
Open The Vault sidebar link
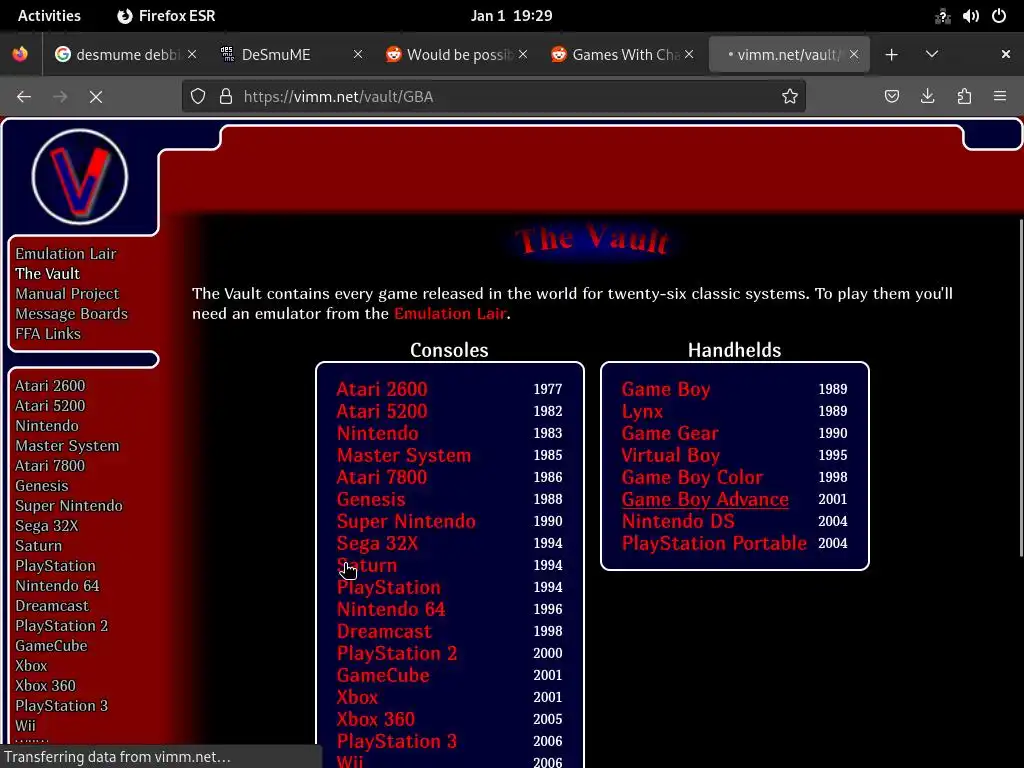pos(48,274)
